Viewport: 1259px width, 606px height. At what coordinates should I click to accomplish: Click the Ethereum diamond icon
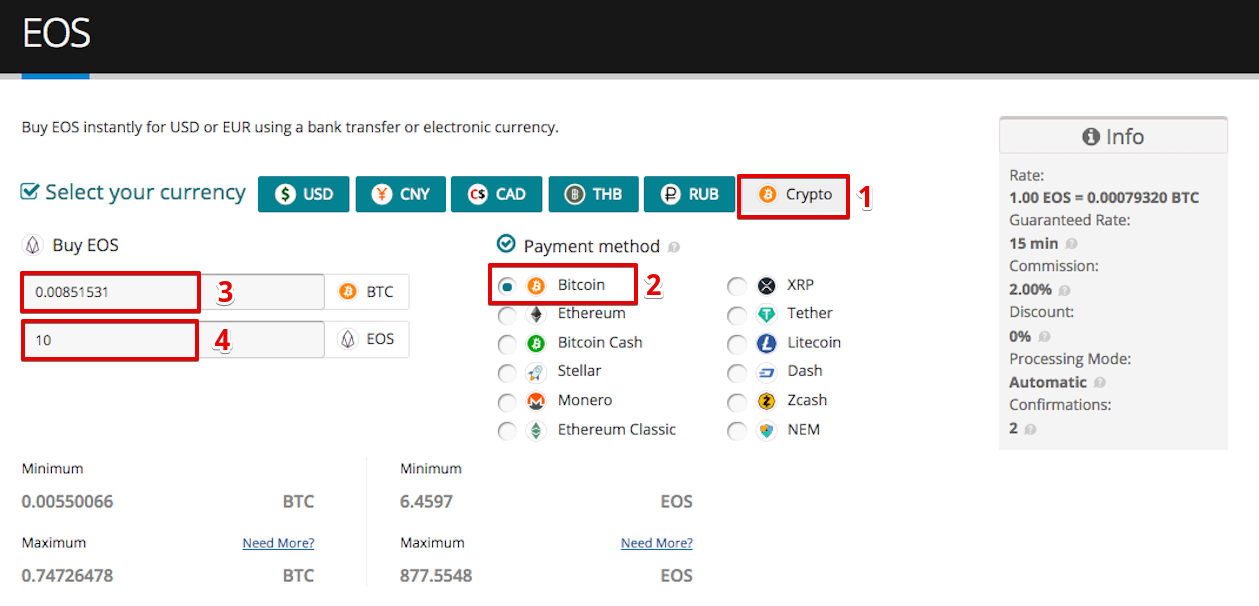click(537, 315)
